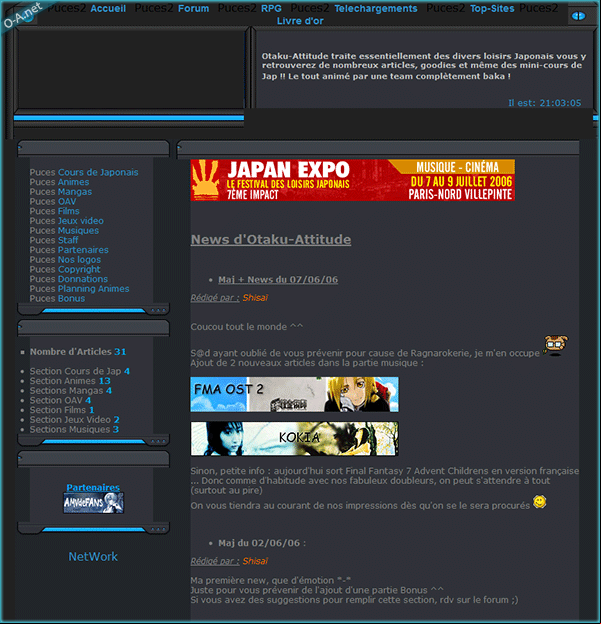
Task: Open the Planning Animes page
Action: coord(94,289)
